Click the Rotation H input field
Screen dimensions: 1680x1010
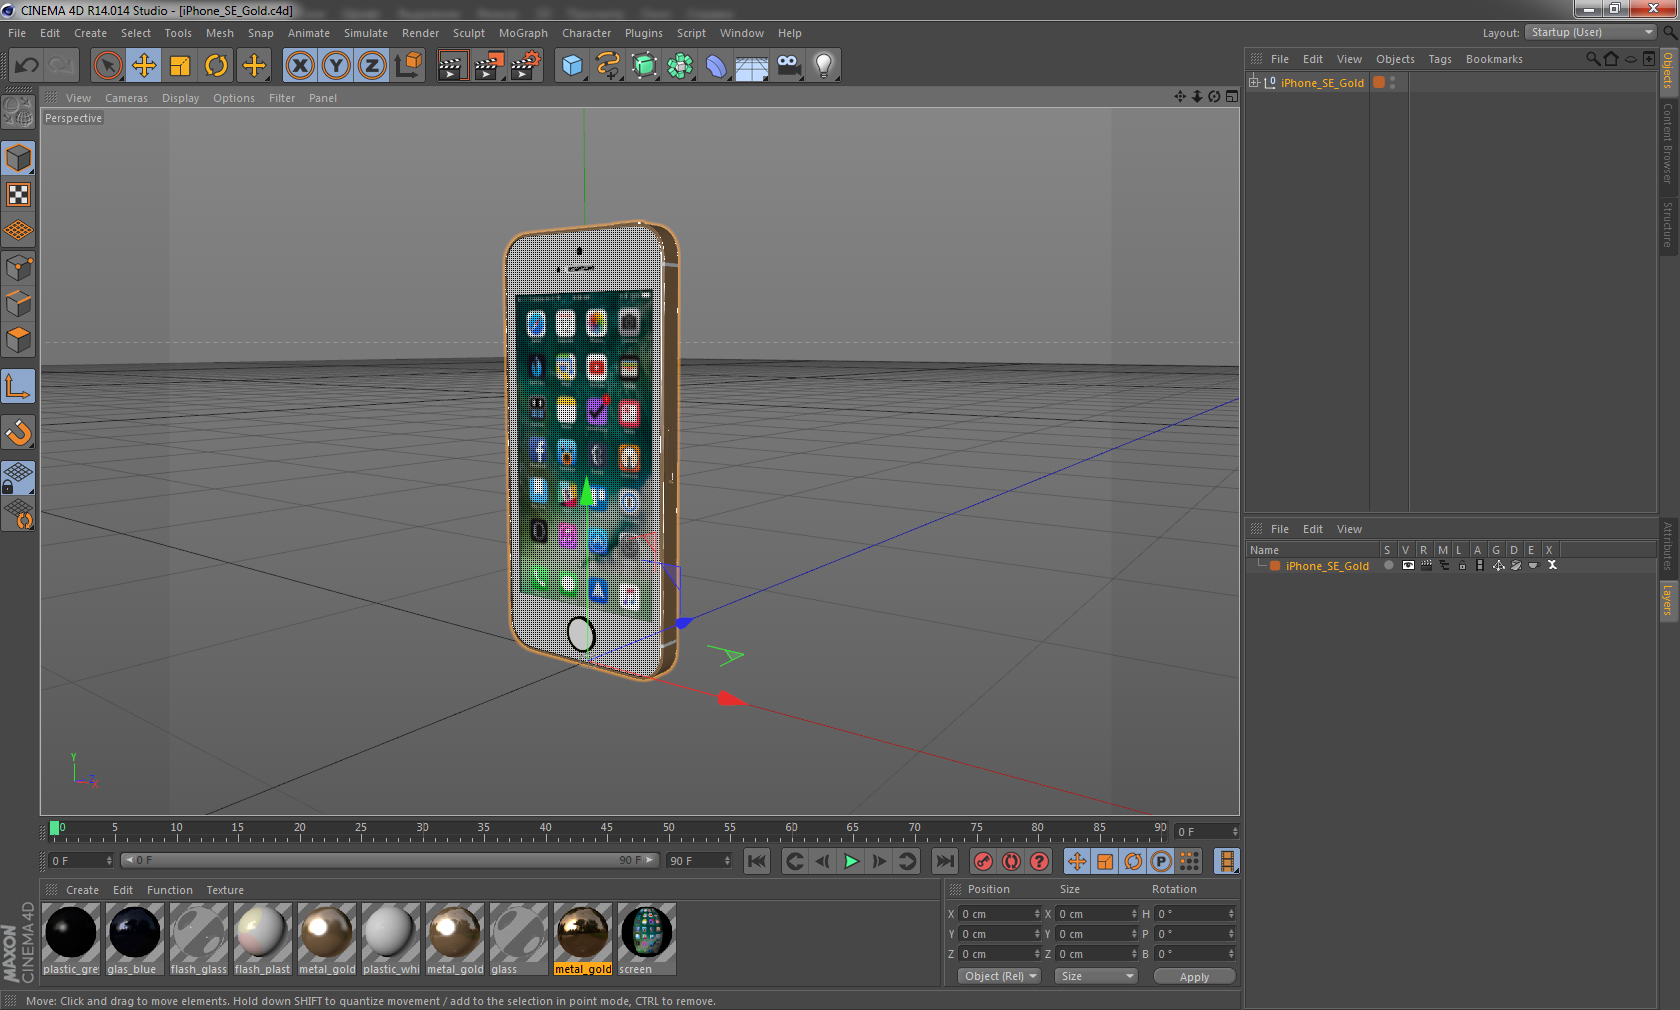(1195, 914)
